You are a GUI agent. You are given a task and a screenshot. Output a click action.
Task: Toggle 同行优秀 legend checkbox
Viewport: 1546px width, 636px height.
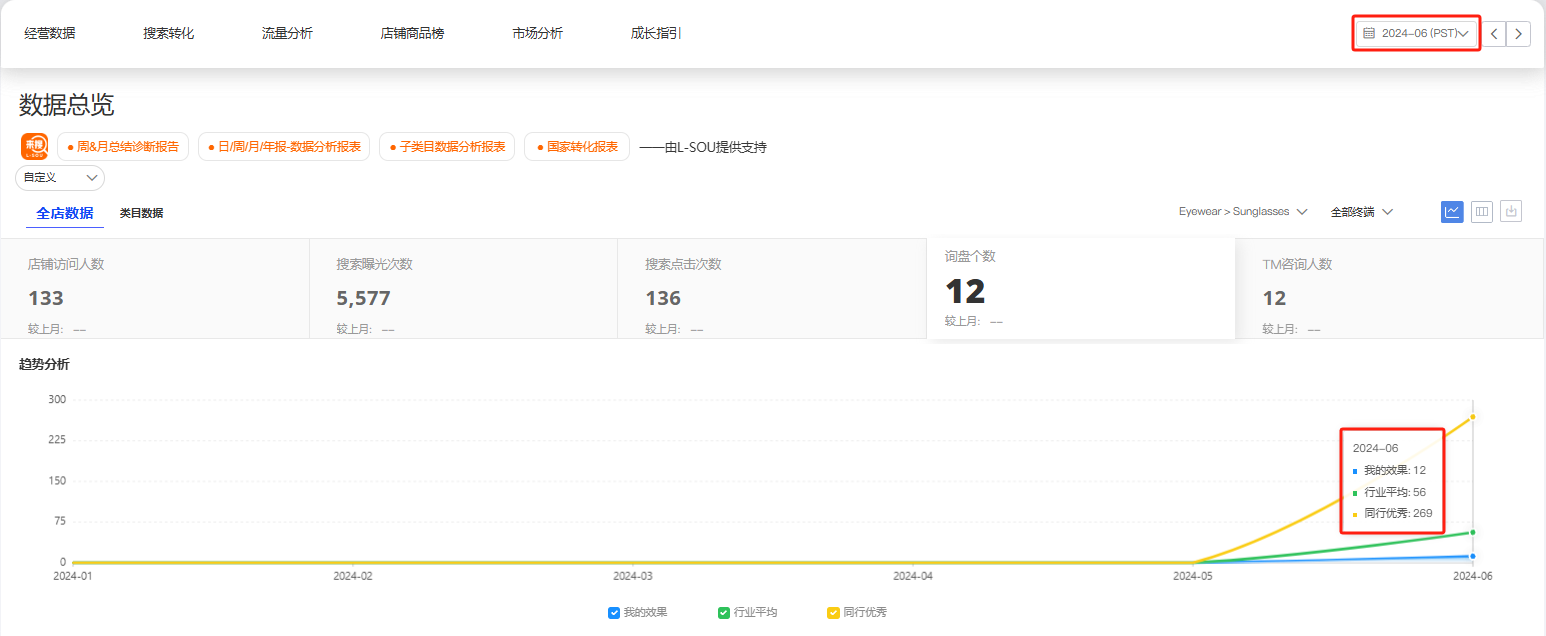(833, 612)
